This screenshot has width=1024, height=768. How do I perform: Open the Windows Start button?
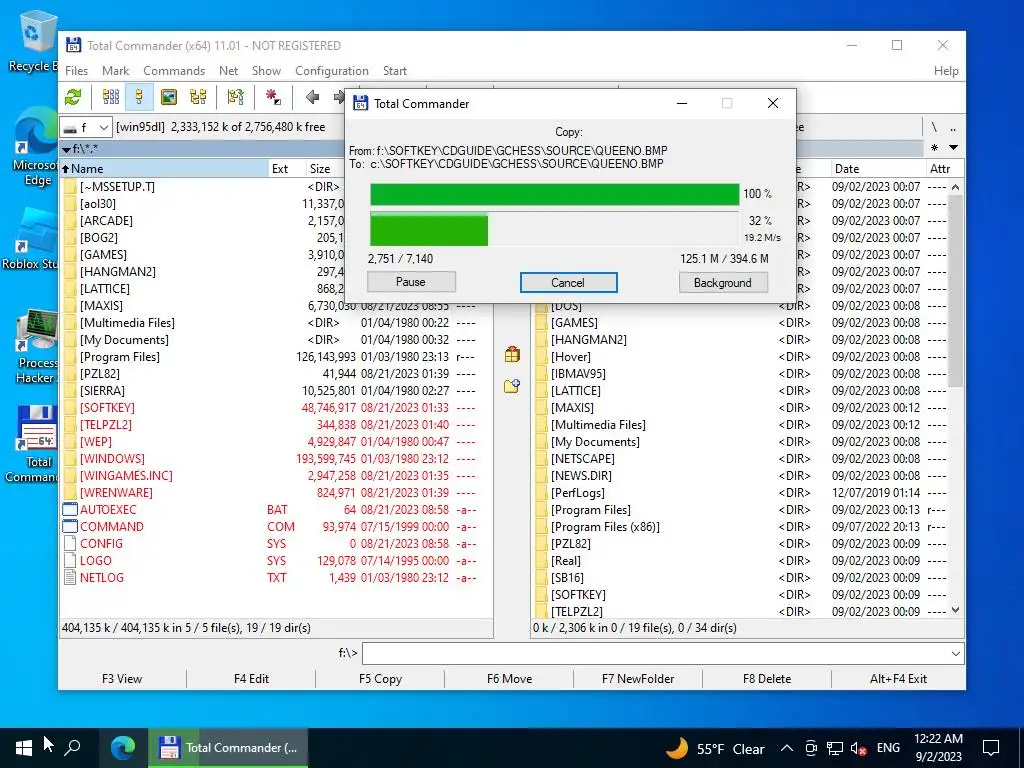(x=24, y=748)
